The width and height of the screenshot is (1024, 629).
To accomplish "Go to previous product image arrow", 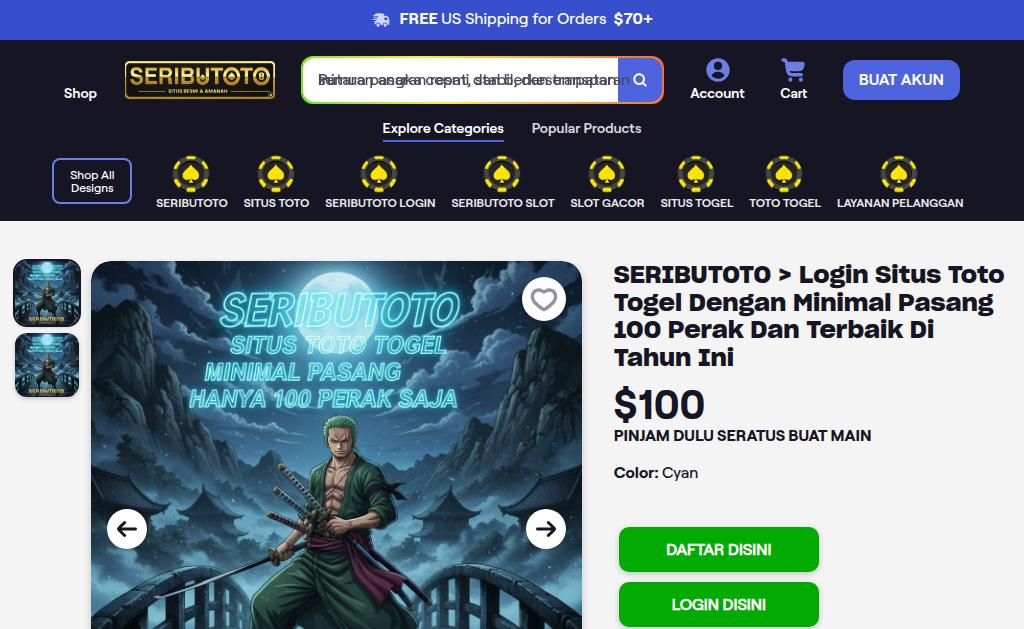I will (x=127, y=528).
